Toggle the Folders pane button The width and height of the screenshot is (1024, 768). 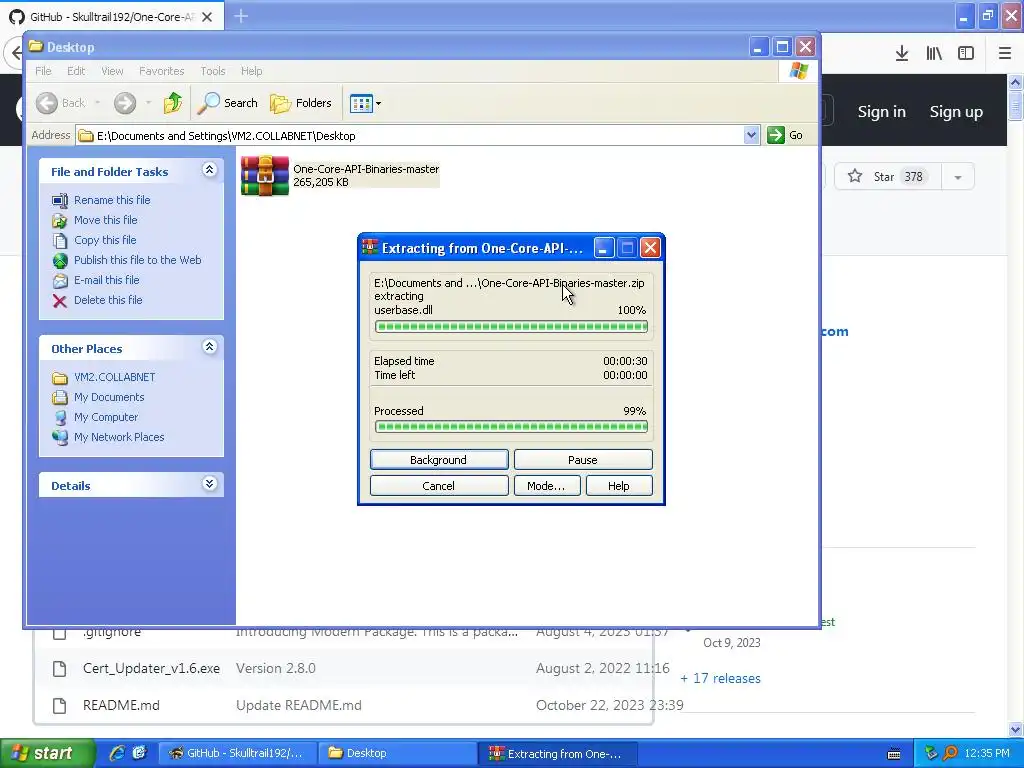coord(301,103)
